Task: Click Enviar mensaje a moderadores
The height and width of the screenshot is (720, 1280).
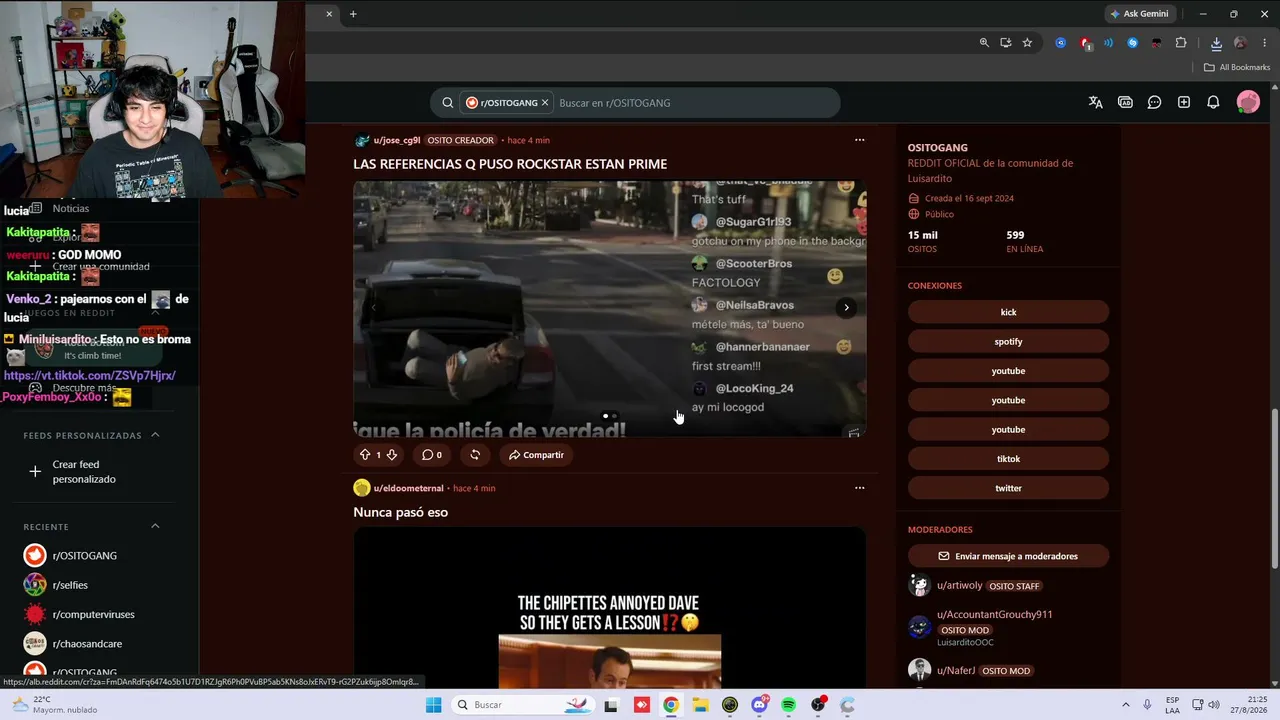Action: click(x=1008, y=556)
